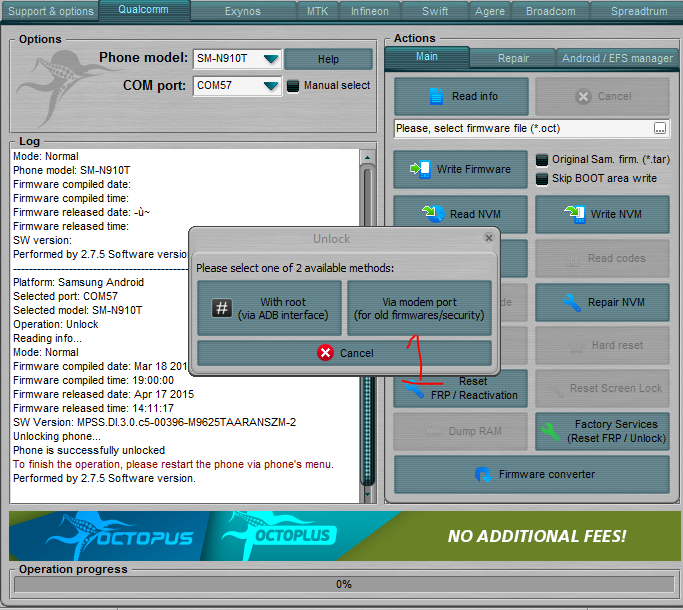Click the Factory Services (Reset FRP / Unlock) button
Screen dimensions: 683x610
coord(602,431)
